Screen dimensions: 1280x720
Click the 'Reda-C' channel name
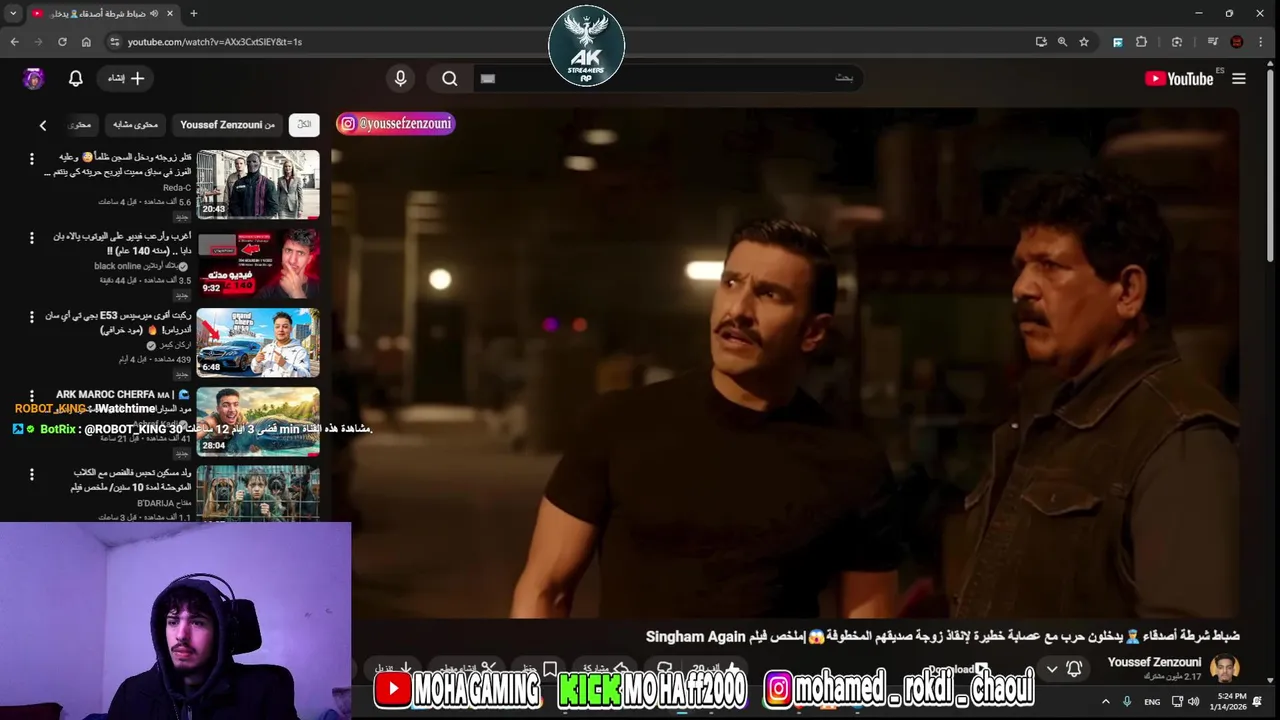177,188
